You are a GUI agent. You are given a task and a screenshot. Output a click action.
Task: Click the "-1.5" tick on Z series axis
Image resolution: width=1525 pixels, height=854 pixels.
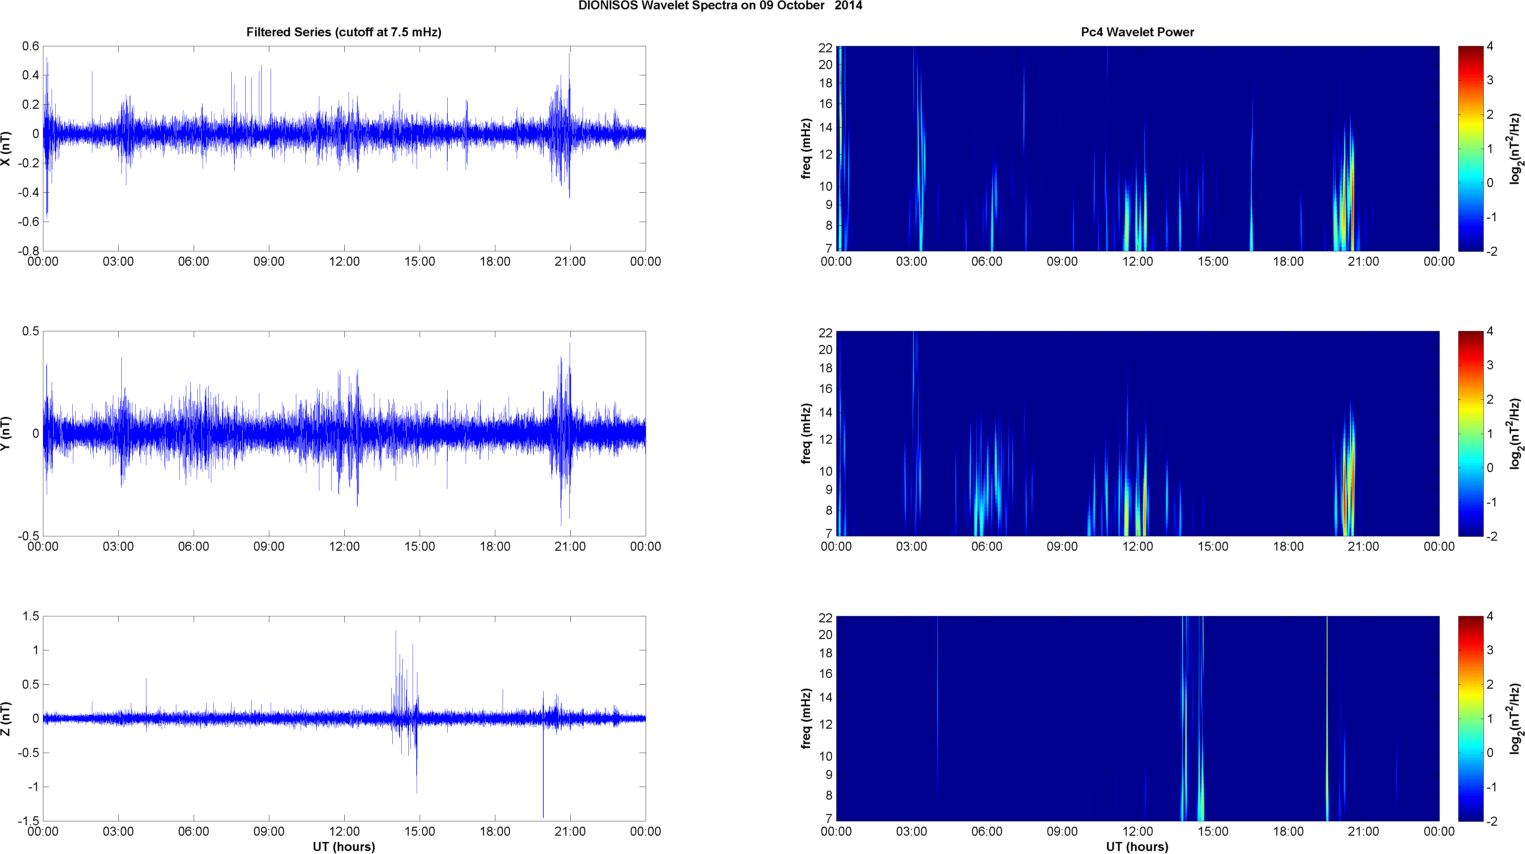click(x=28, y=821)
